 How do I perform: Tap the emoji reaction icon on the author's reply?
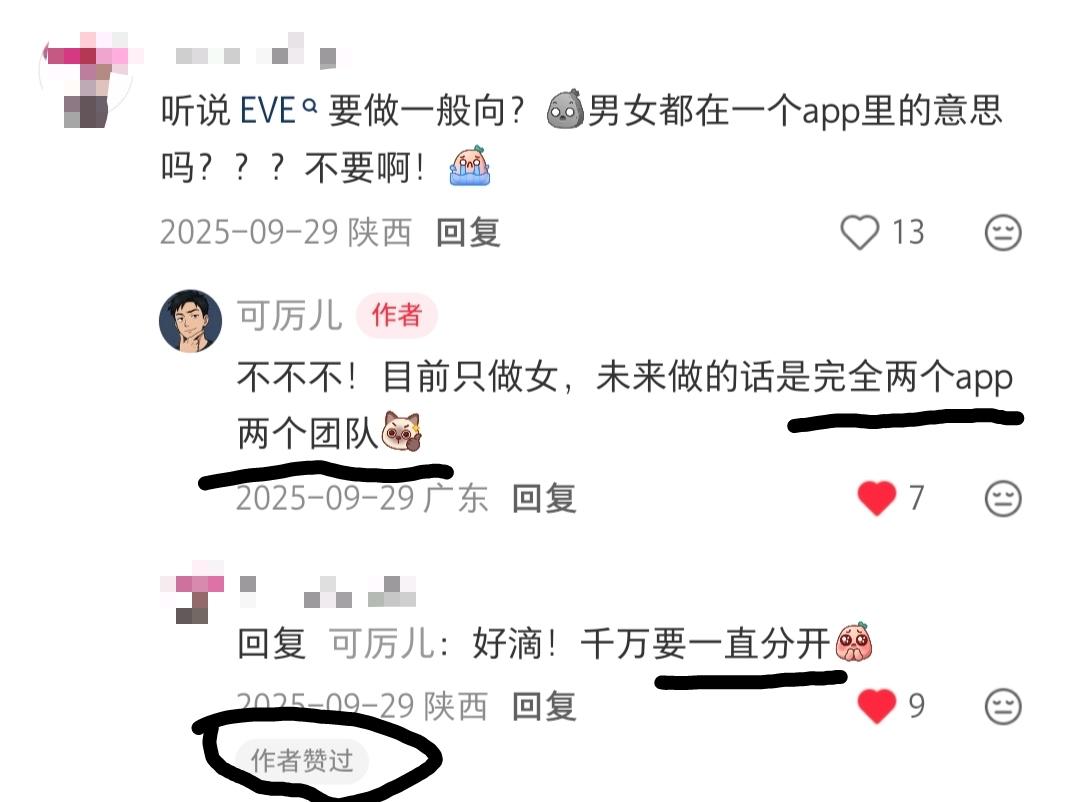tap(1003, 498)
